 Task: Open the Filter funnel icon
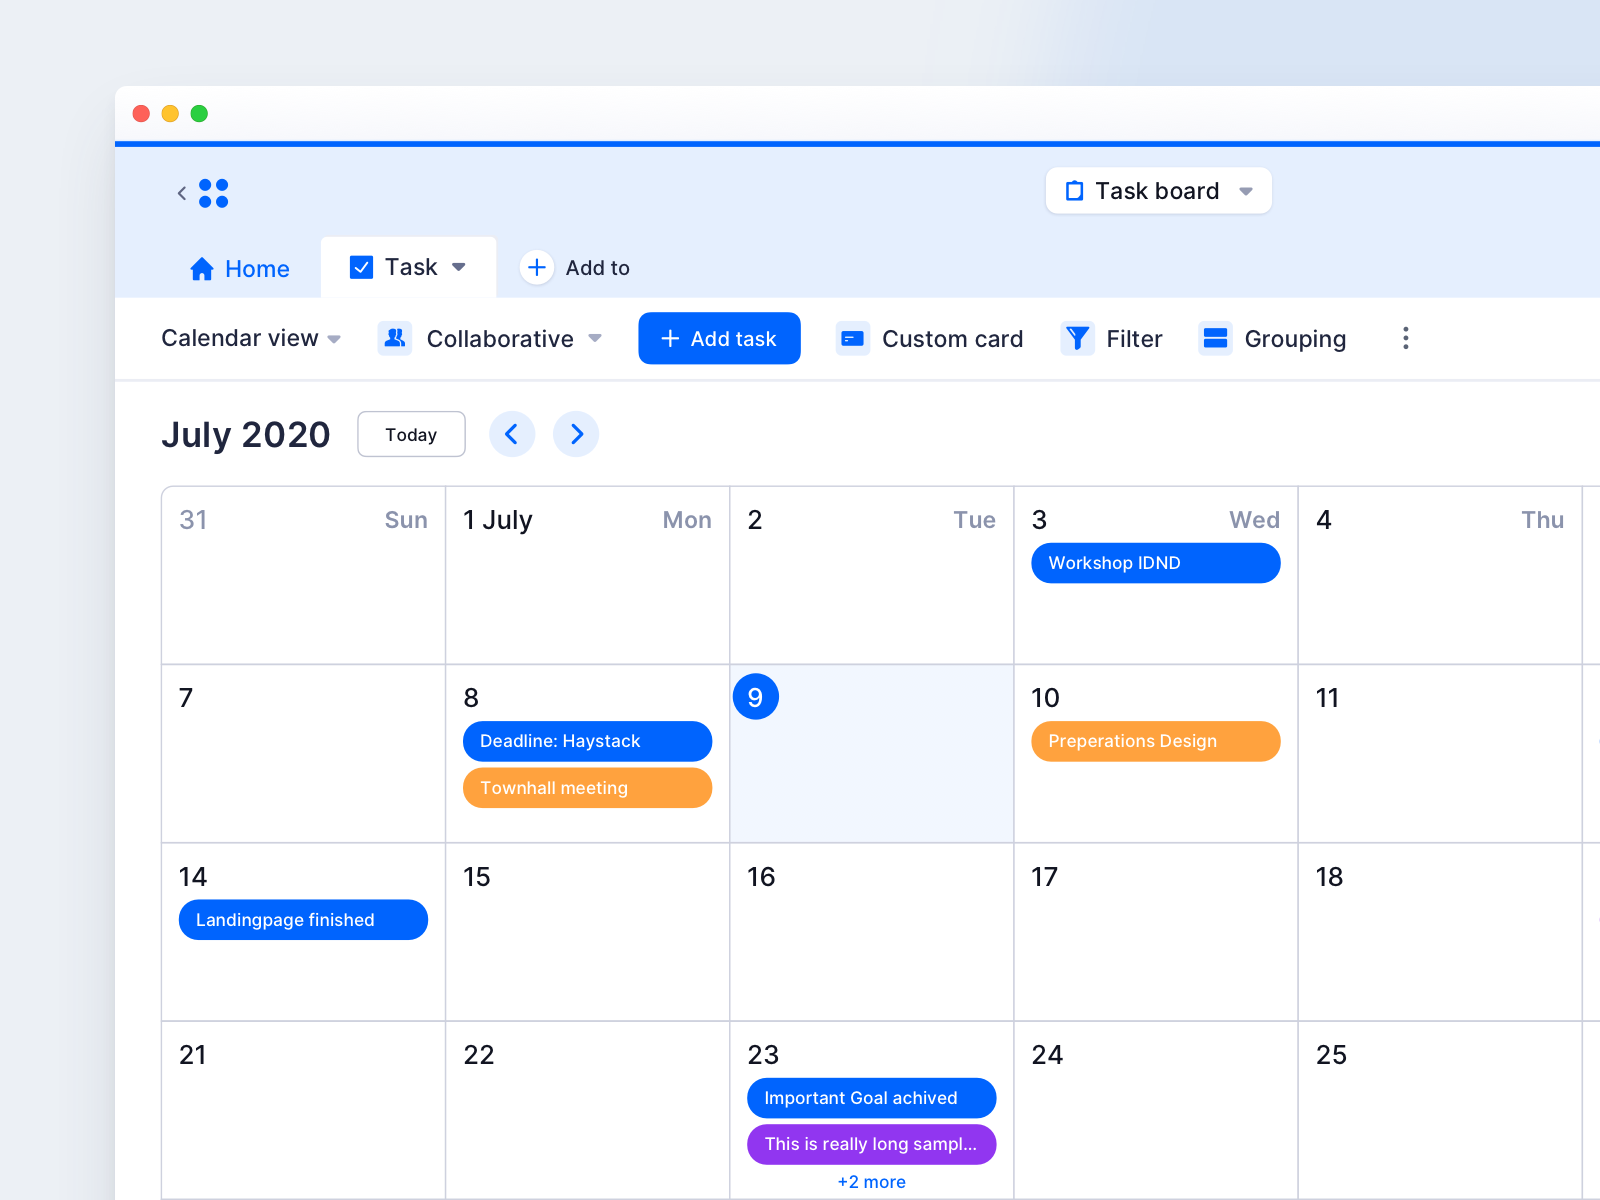click(x=1077, y=338)
